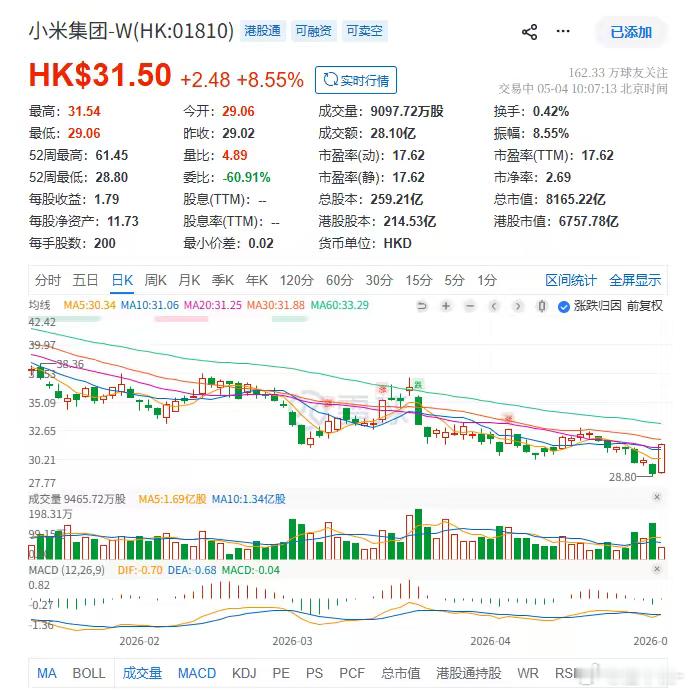The width and height of the screenshot is (692, 693).
Task: Select the PS indicator
Action: point(314,673)
